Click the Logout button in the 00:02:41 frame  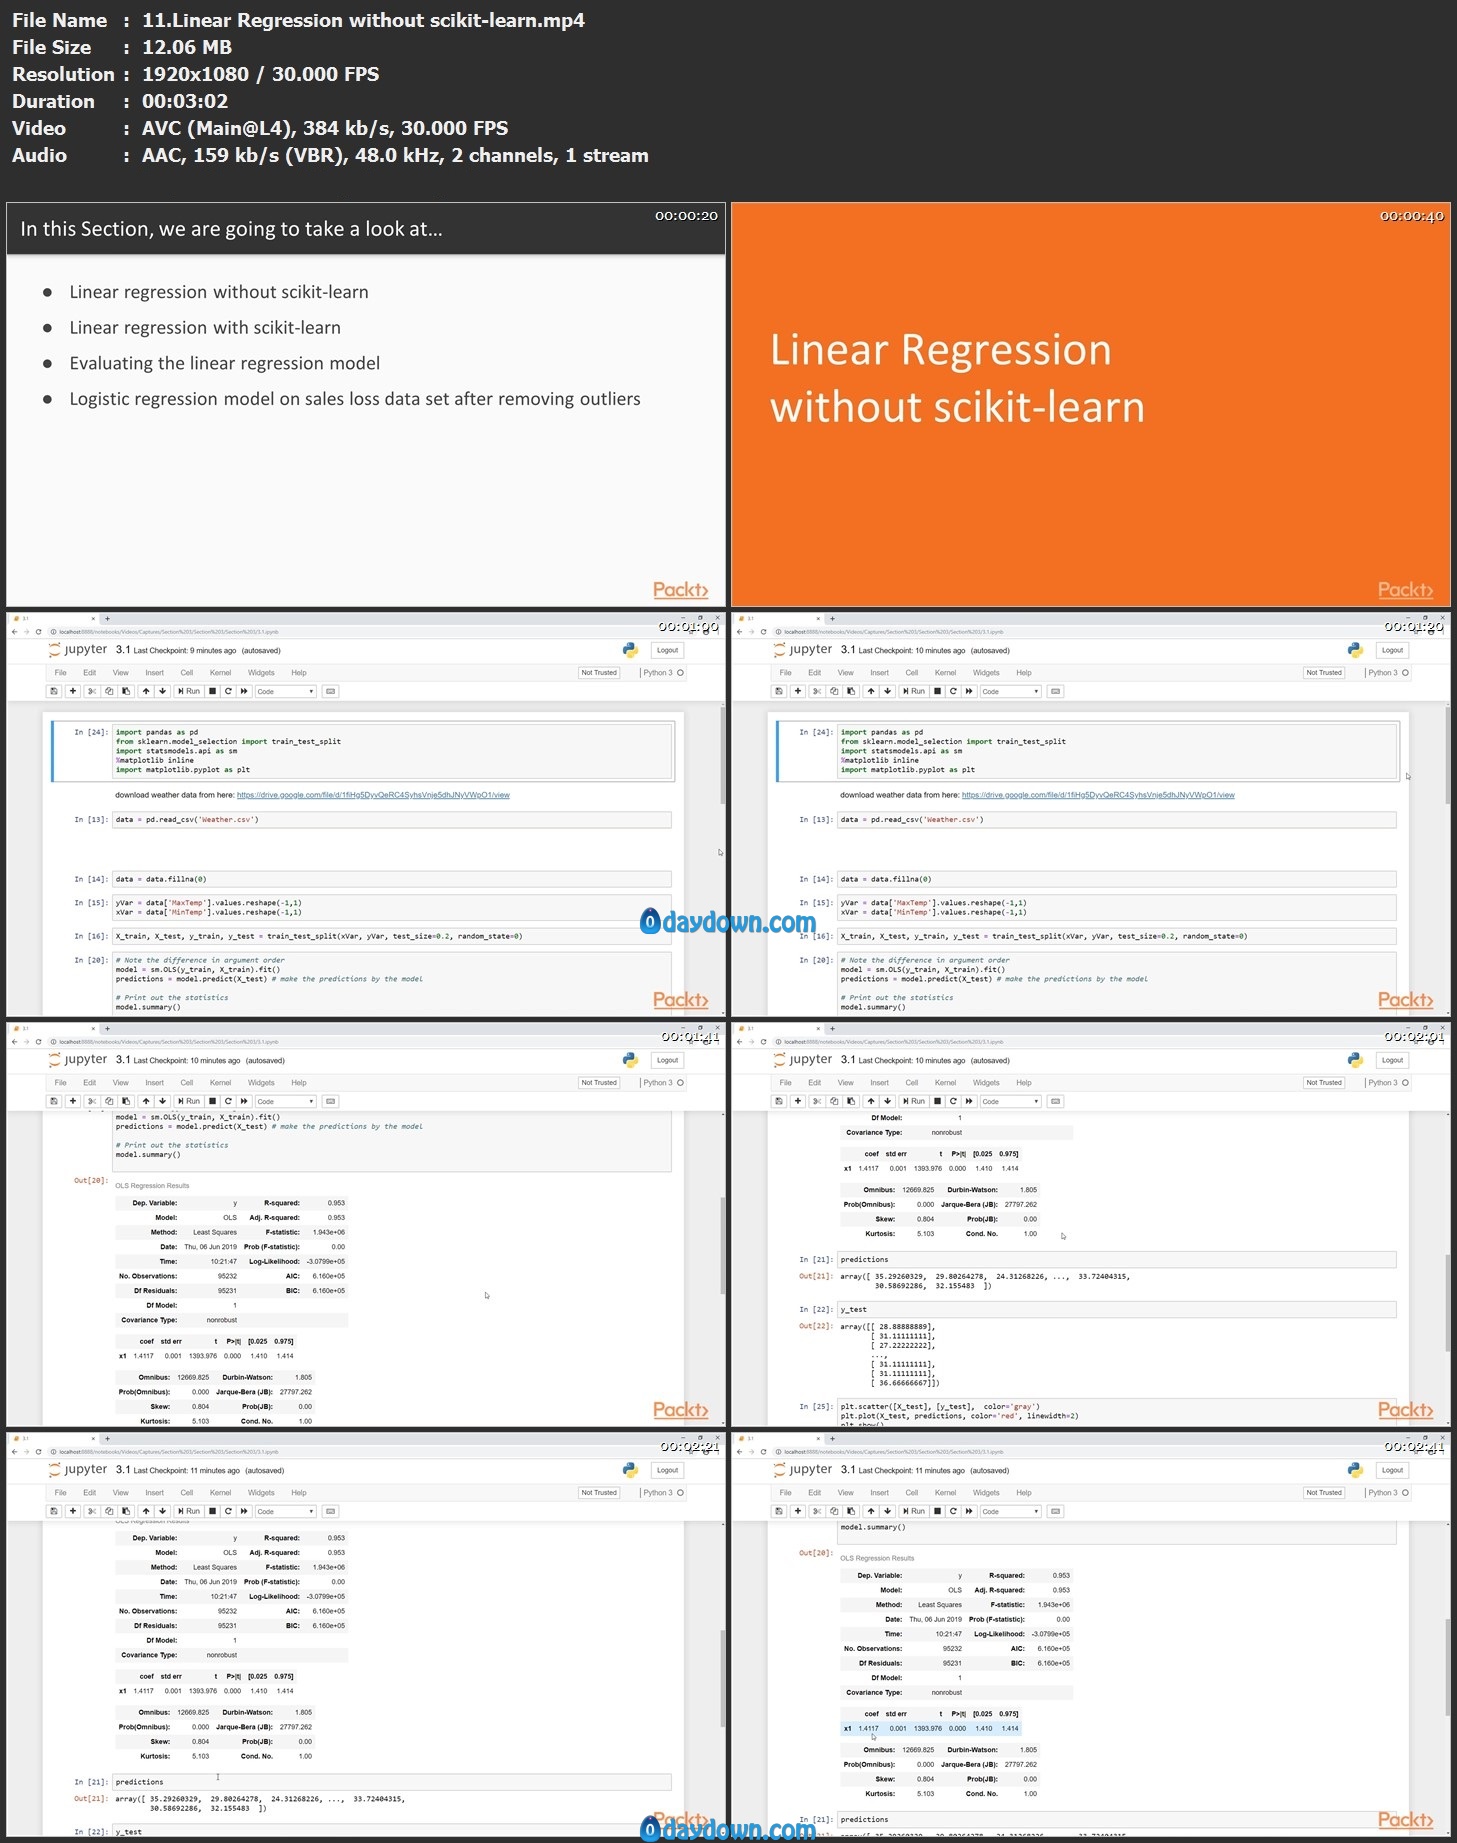tap(1393, 1470)
